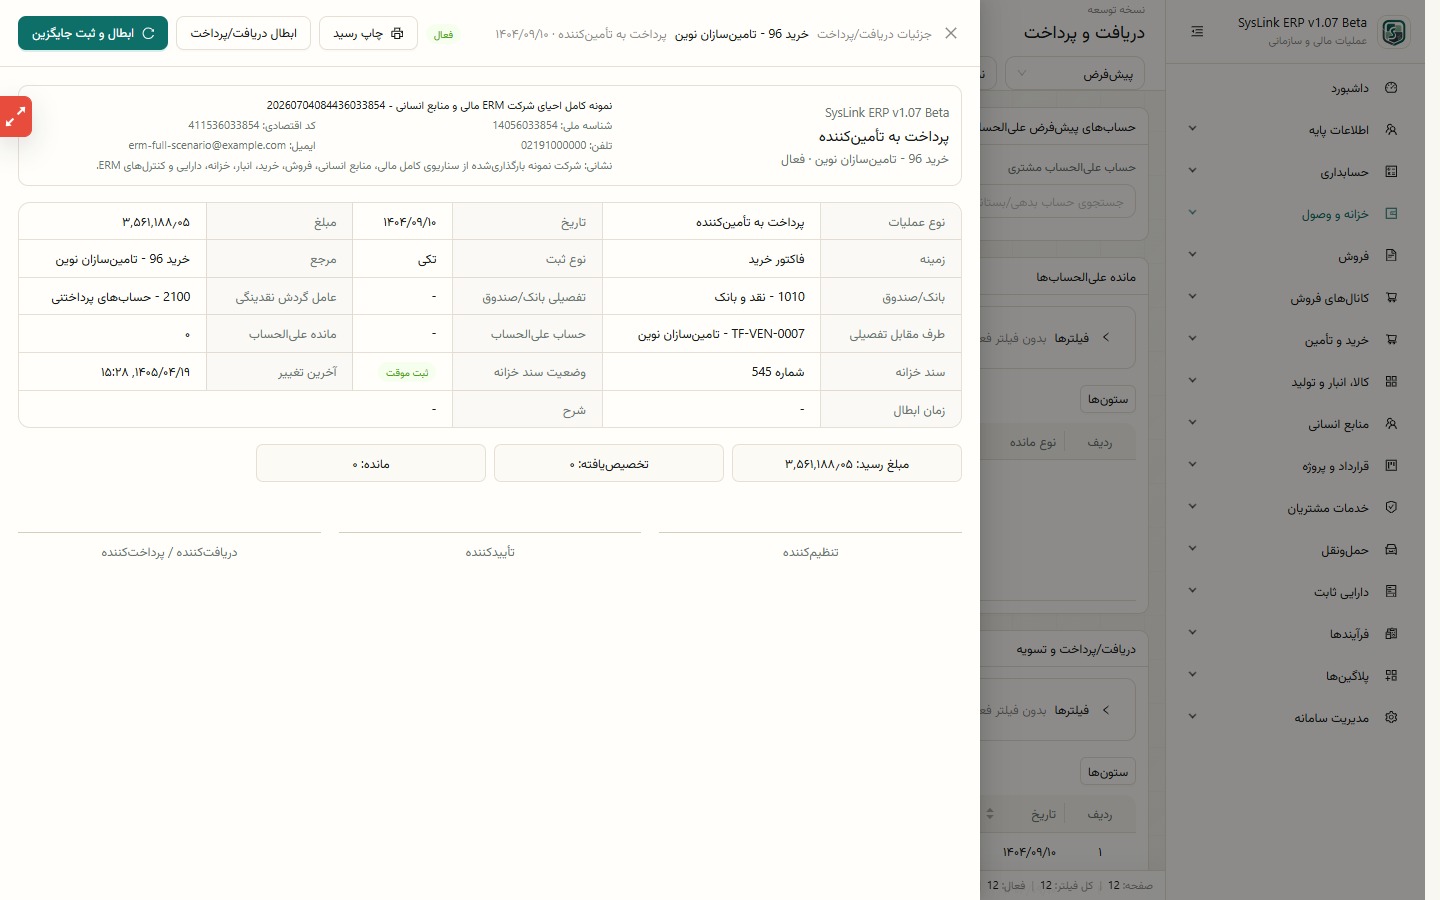The width and height of the screenshot is (1440, 900).
Task: Expand the منابع انسانی chevron
Action: (x=1192, y=424)
